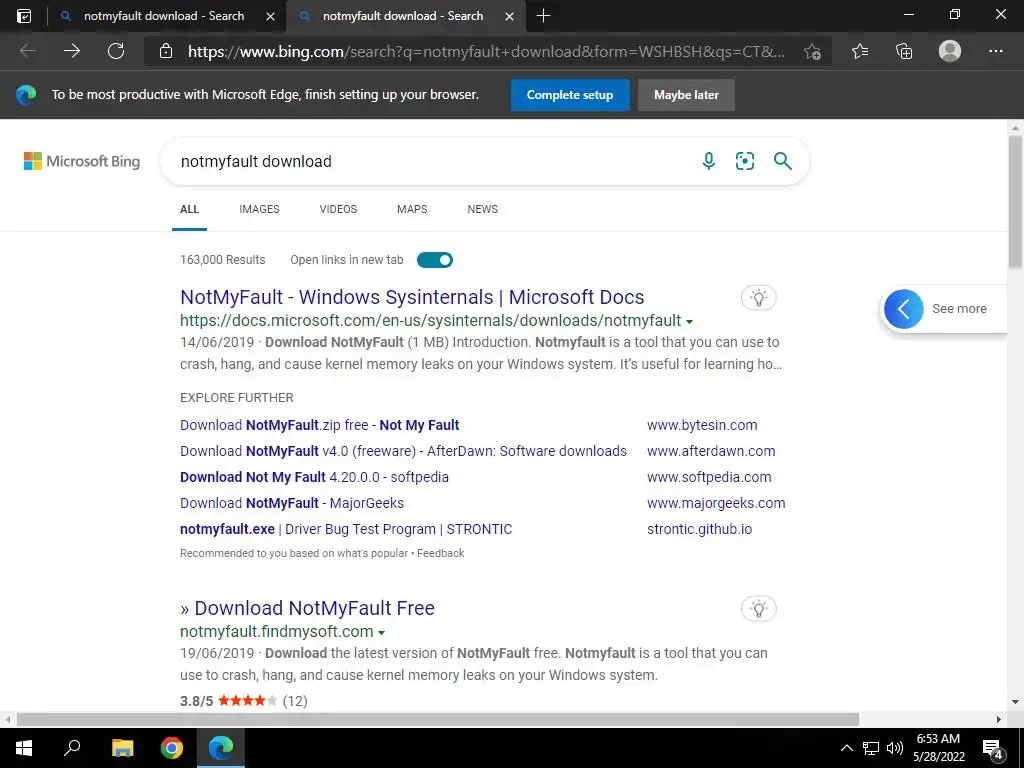This screenshot has width=1024, height=768.
Task: Go back using the browser back arrow
Action: [27, 51]
